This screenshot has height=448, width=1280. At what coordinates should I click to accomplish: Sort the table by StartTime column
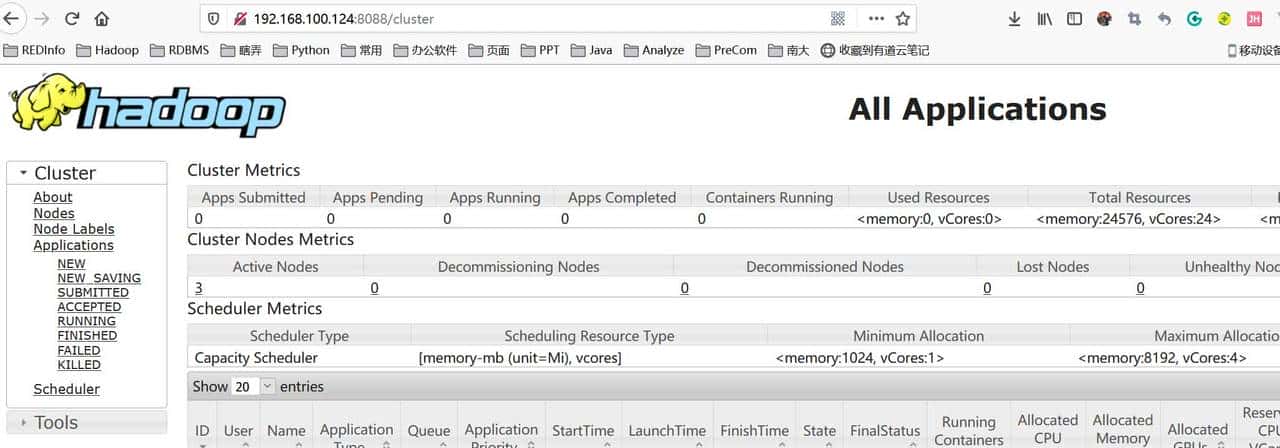[x=583, y=431]
